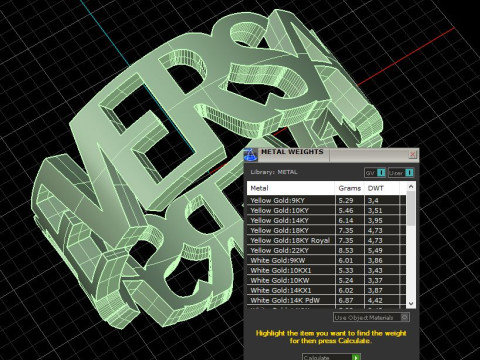Select the Yellow Gold:14KY row

pos(326,220)
